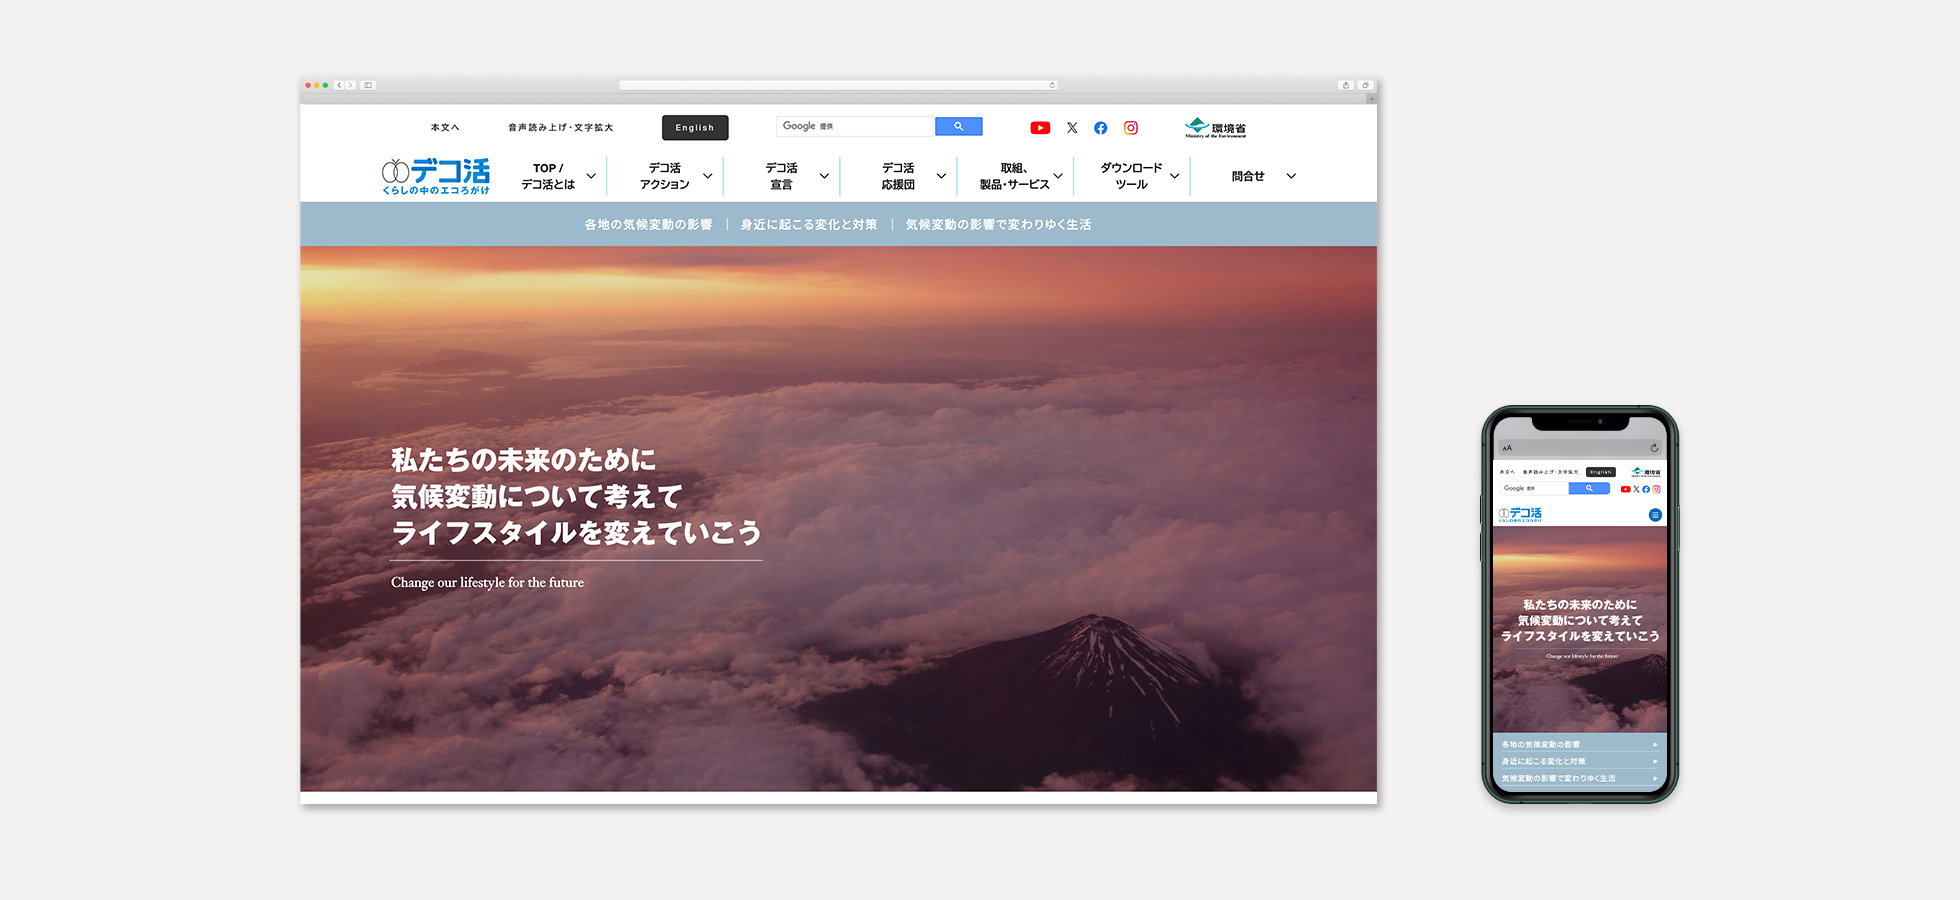This screenshot has height=900, width=1960.
Task: Open ダウンロードツール navigation item
Action: pyautogui.click(x=1131, y=176)
